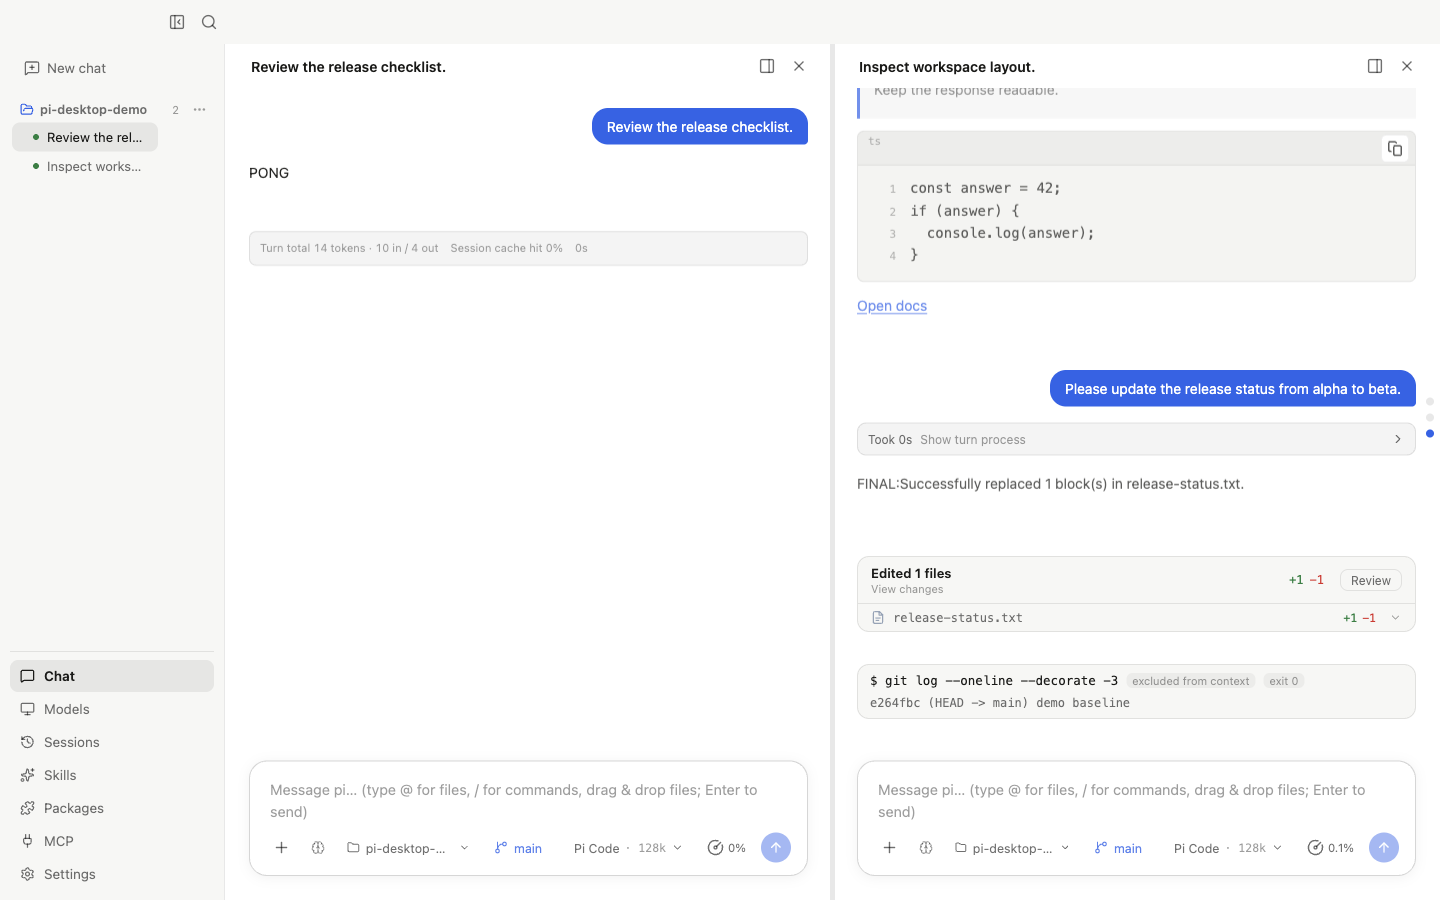
Task: Open Pi Code 128k model dropdown in right composer
Action: [1228, 848]
